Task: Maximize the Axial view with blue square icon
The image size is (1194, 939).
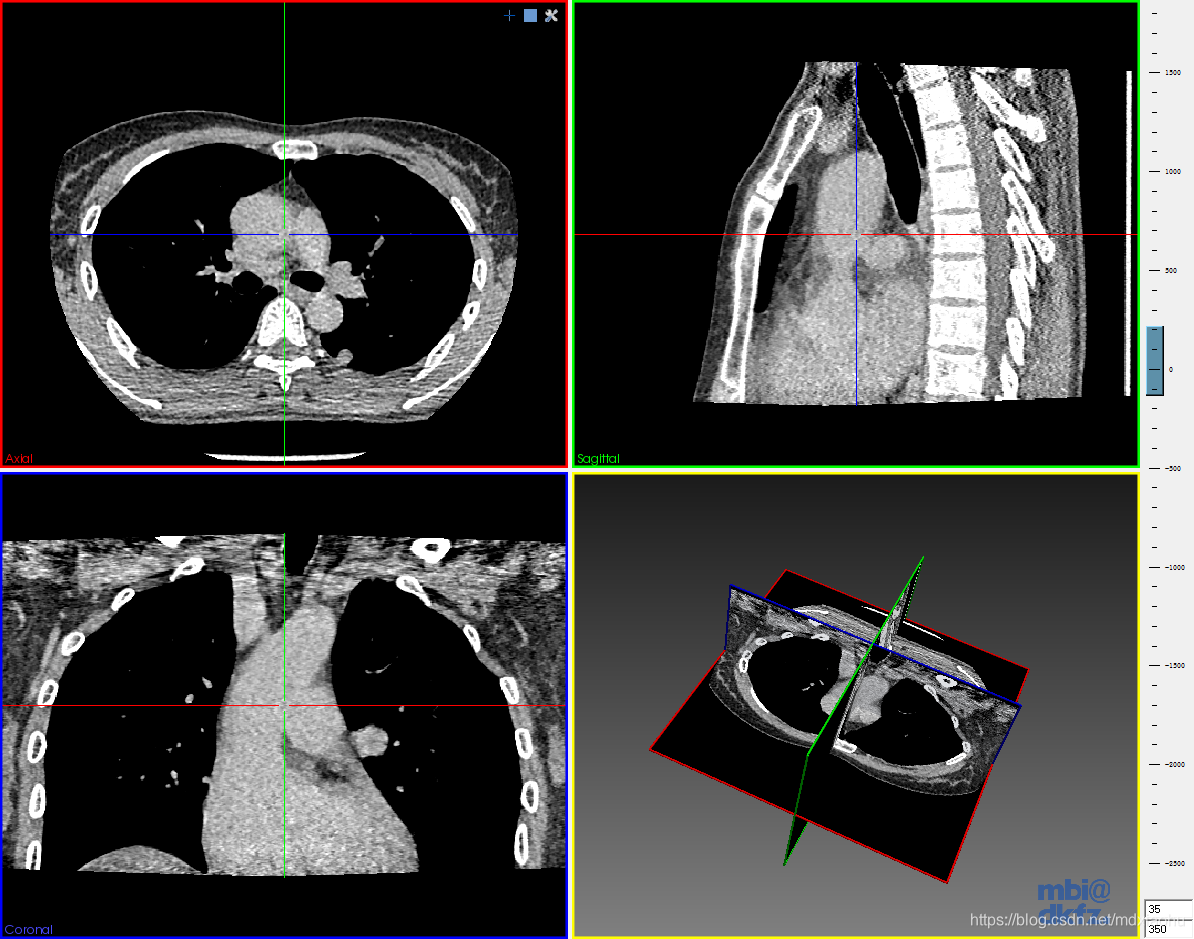Action: 530,16
